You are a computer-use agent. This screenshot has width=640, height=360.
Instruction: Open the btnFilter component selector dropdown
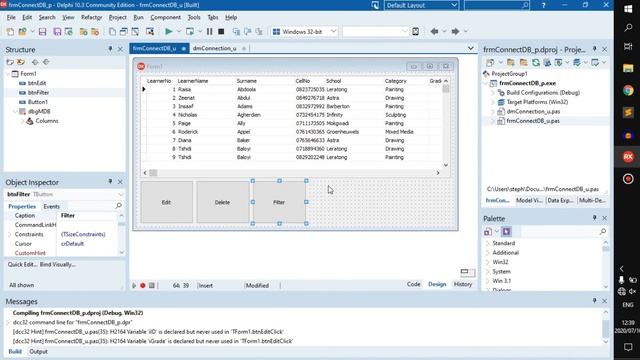(x=120, y=194)
